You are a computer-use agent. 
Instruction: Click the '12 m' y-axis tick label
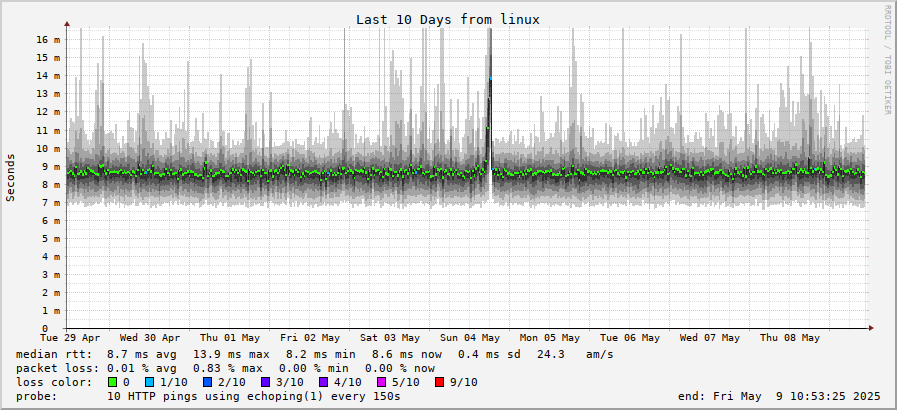[x=49, y=112]
